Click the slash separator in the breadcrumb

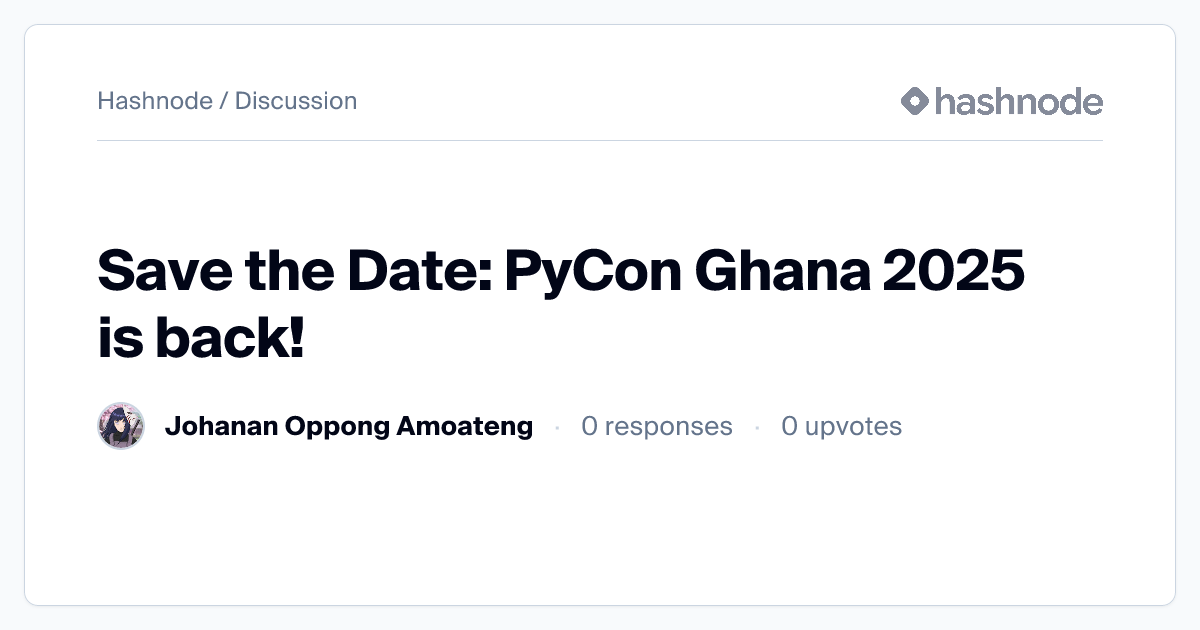coord(224,101)
